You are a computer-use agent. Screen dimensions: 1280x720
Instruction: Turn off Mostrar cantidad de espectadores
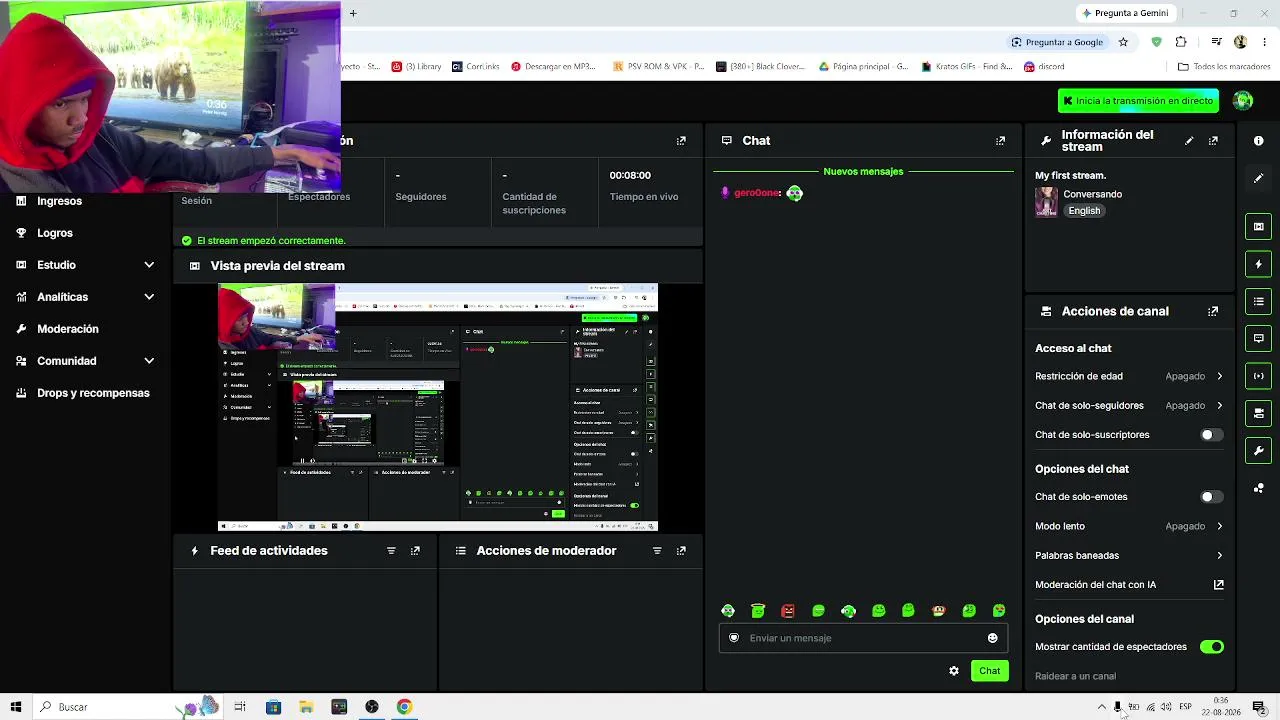(1211, 647)
